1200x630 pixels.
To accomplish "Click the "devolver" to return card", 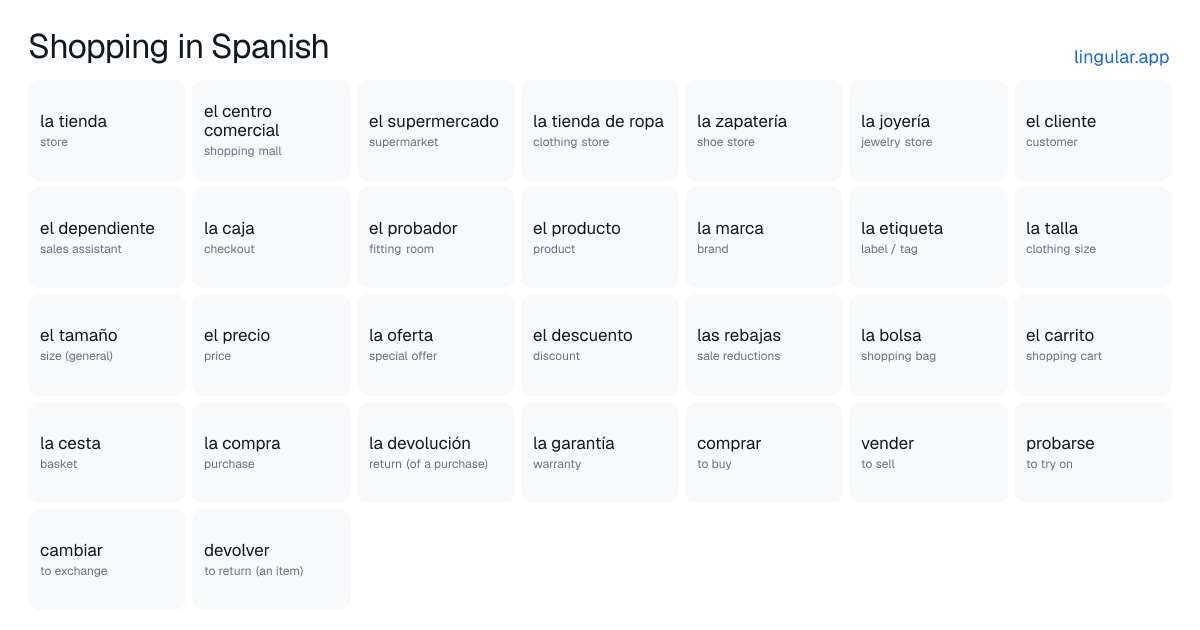I will [x=271, y=559].
